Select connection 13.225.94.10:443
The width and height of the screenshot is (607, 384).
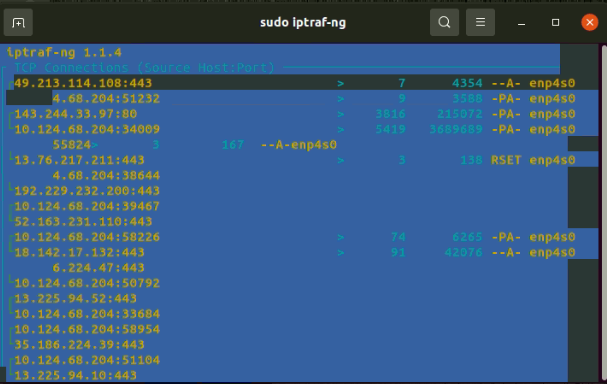point(75,375)
